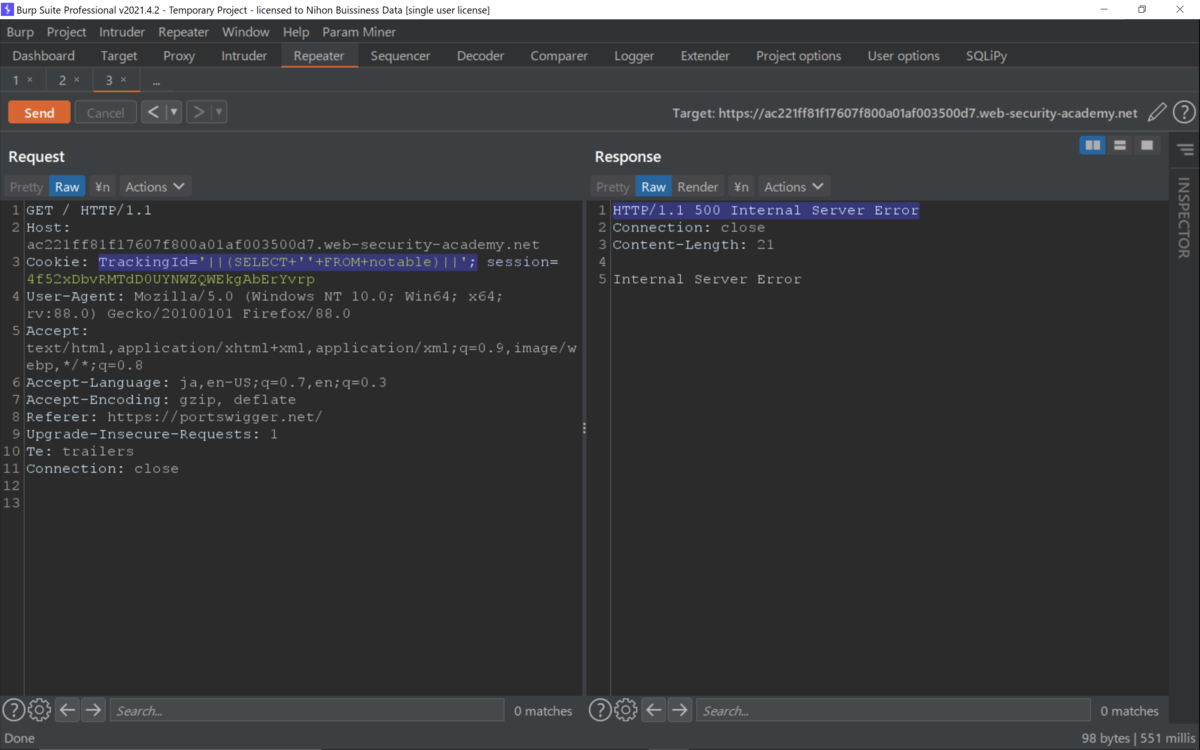The height and width of the screenshot is (750, 1200).
Task: Open the Burp menu
Action: 20,32
